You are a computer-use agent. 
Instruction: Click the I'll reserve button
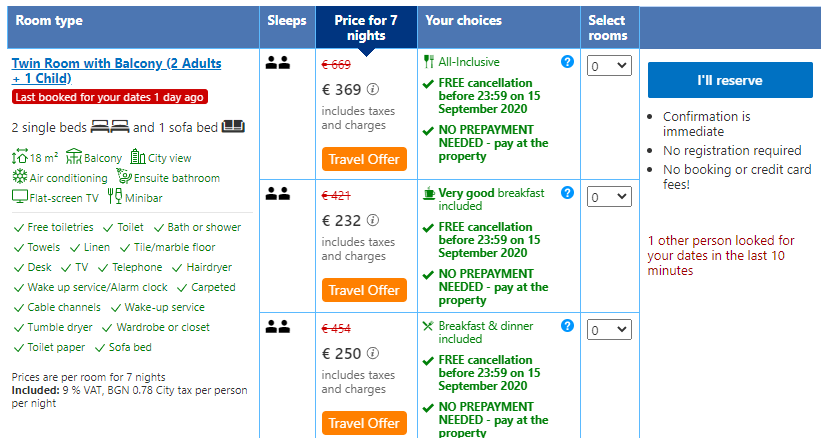pyautogui.click(x=729, y=80)
